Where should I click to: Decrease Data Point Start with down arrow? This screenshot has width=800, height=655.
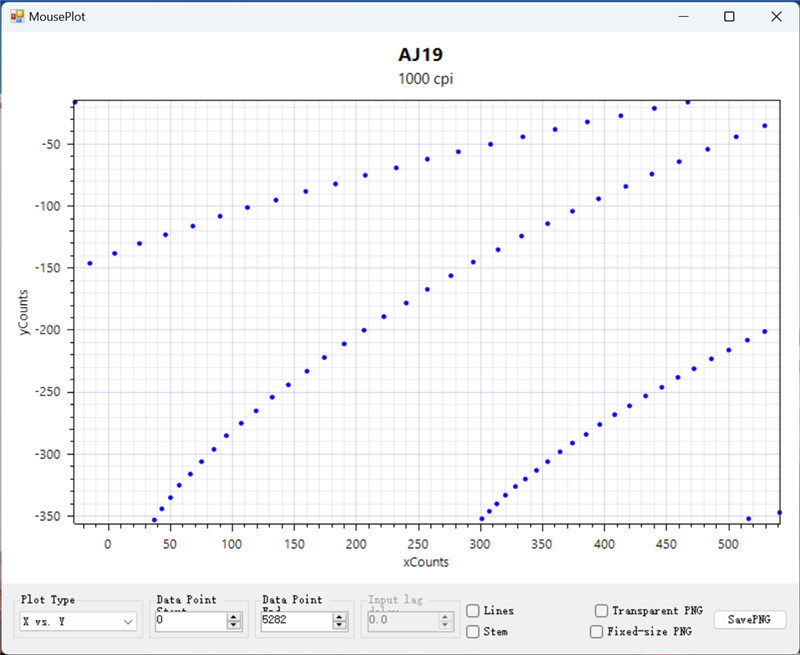point(234,625)
